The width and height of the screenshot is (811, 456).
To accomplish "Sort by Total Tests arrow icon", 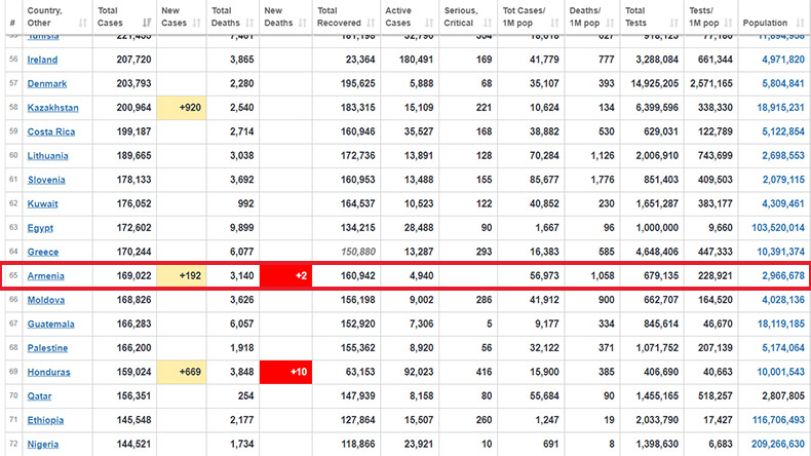I will pos(673,23).
